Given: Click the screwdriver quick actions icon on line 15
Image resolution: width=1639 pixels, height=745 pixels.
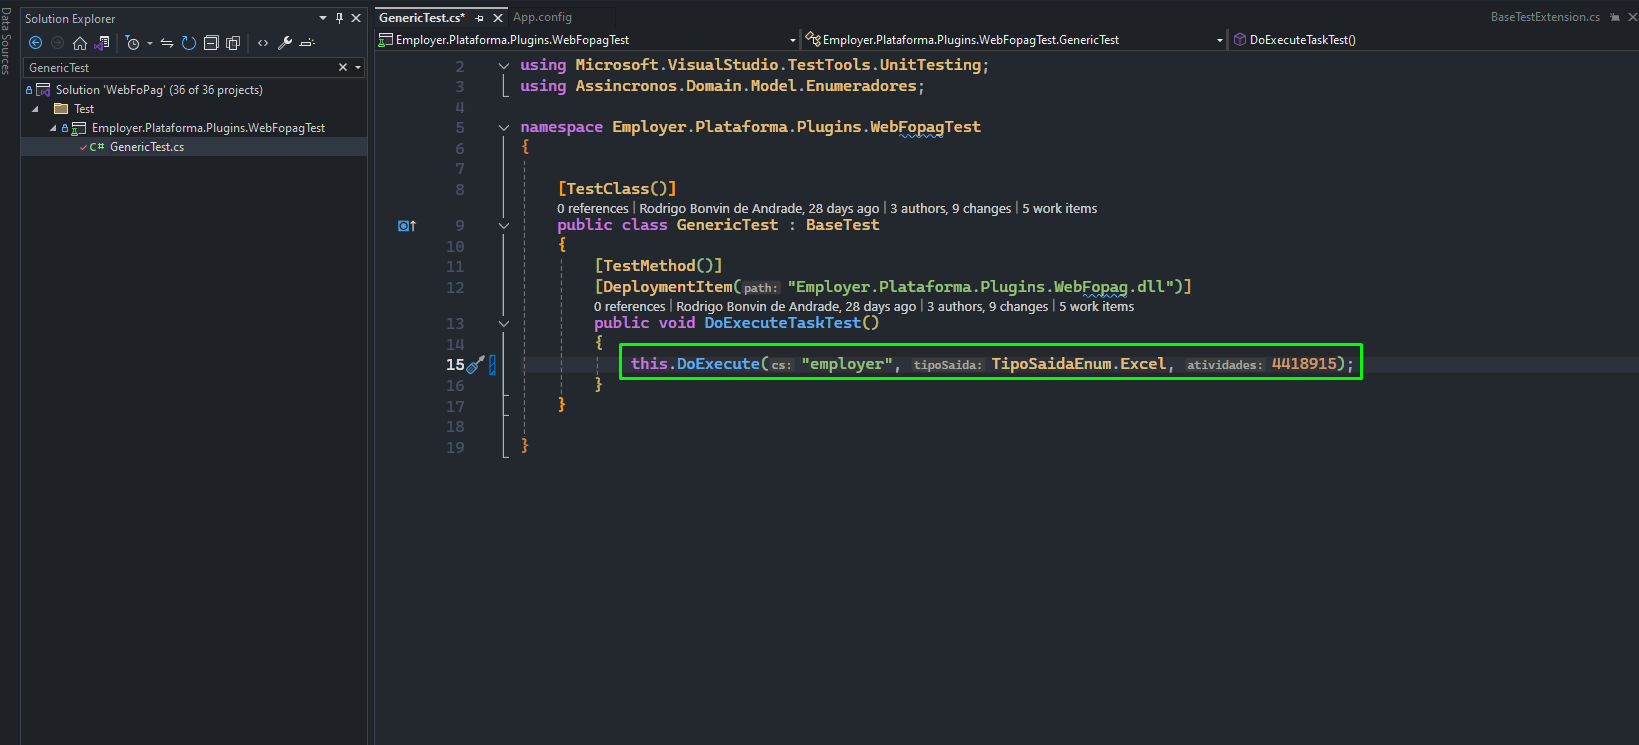Looking at the screenshot, I should [x=475, y=365].
